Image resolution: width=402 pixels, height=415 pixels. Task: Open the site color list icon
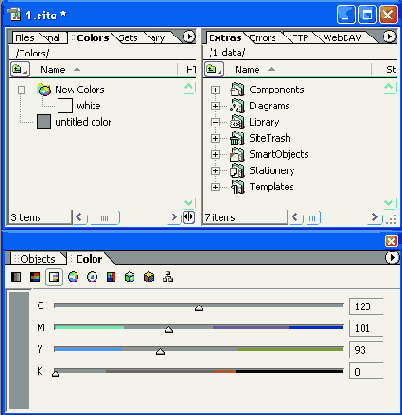pyautogui.click(x=168, y=277)
